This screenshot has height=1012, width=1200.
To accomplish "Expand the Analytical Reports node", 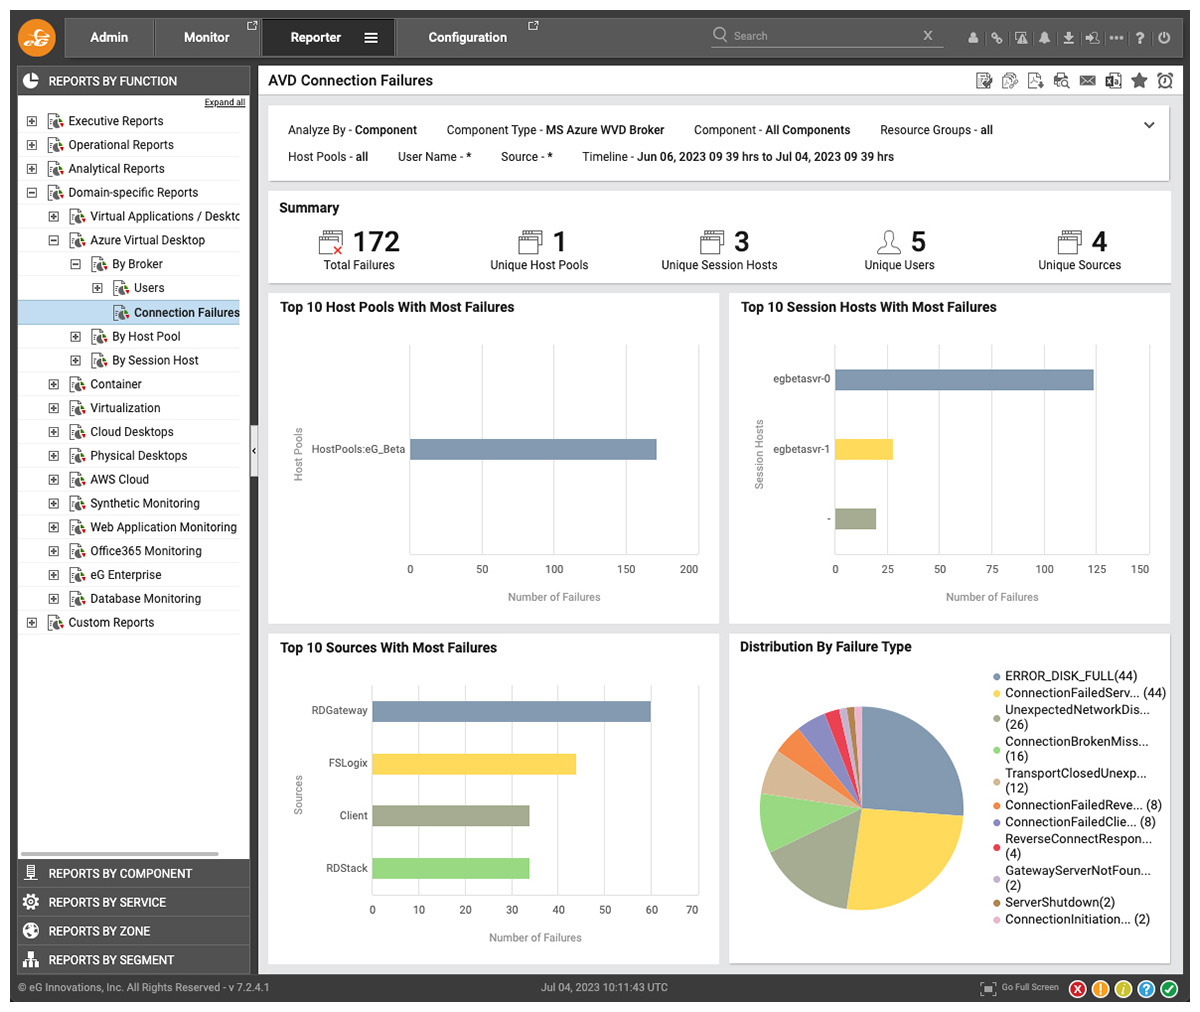I will (x=31, y=169).
